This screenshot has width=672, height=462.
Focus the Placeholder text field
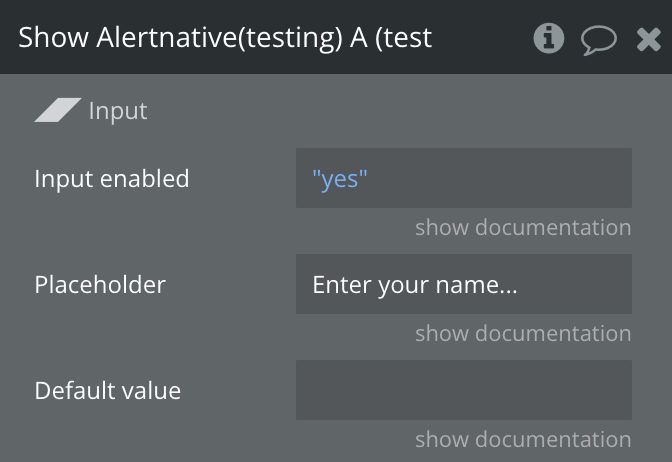point(463,285)
